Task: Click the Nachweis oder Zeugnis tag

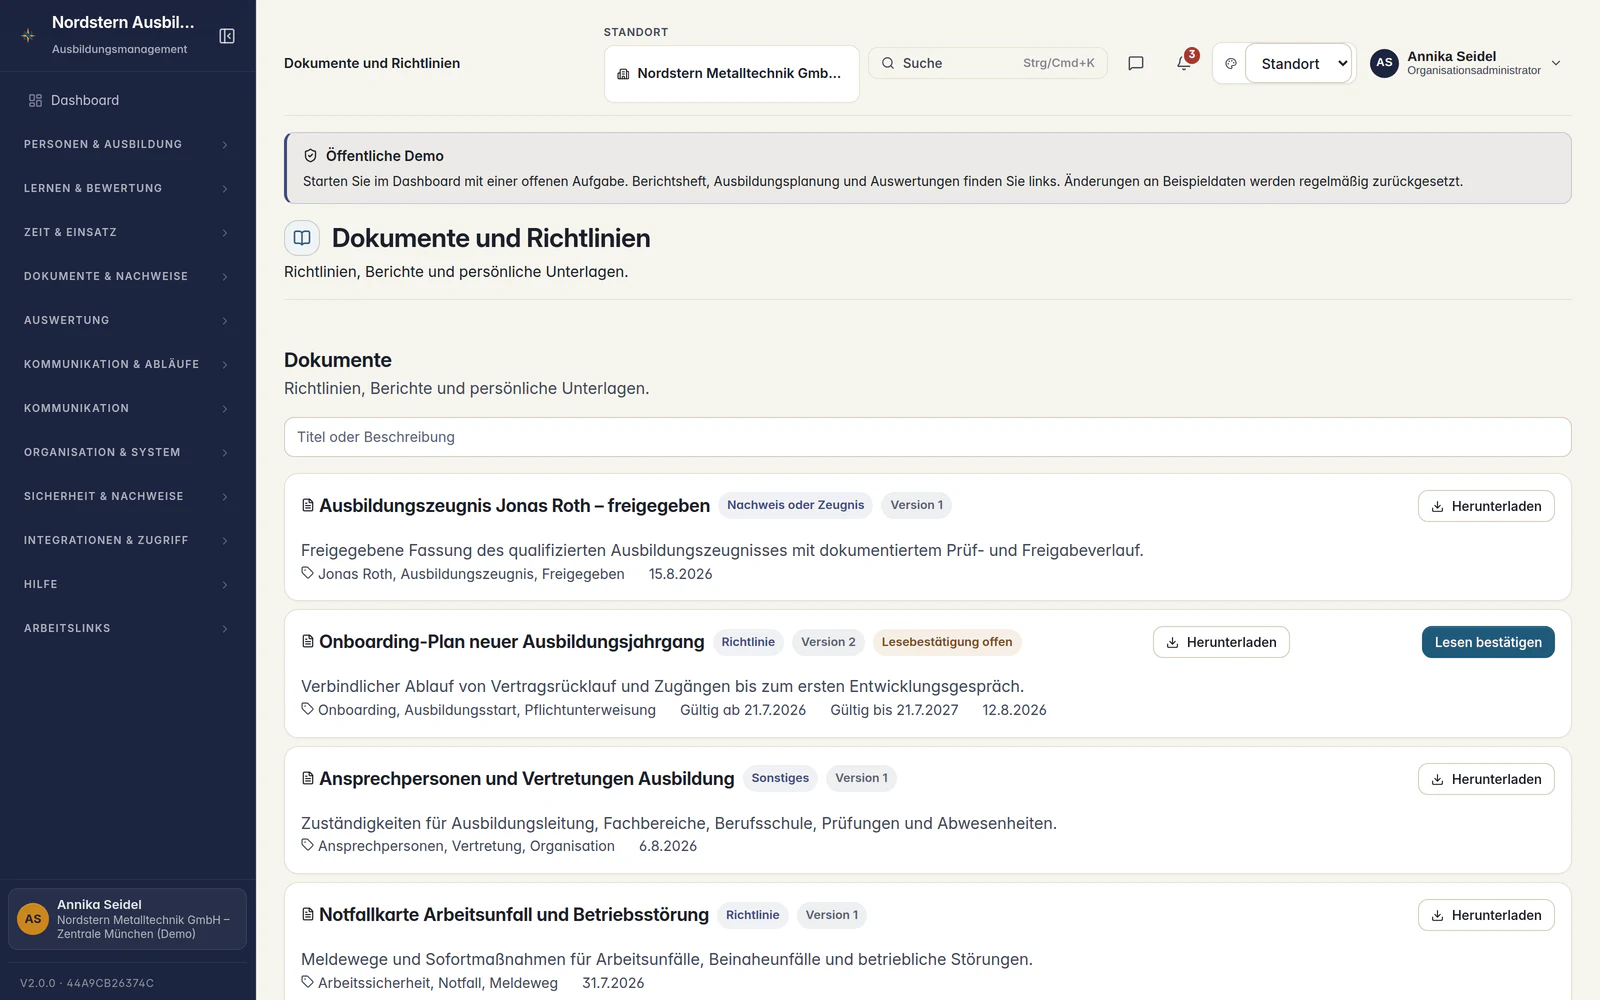Action: tap(796, 505)
